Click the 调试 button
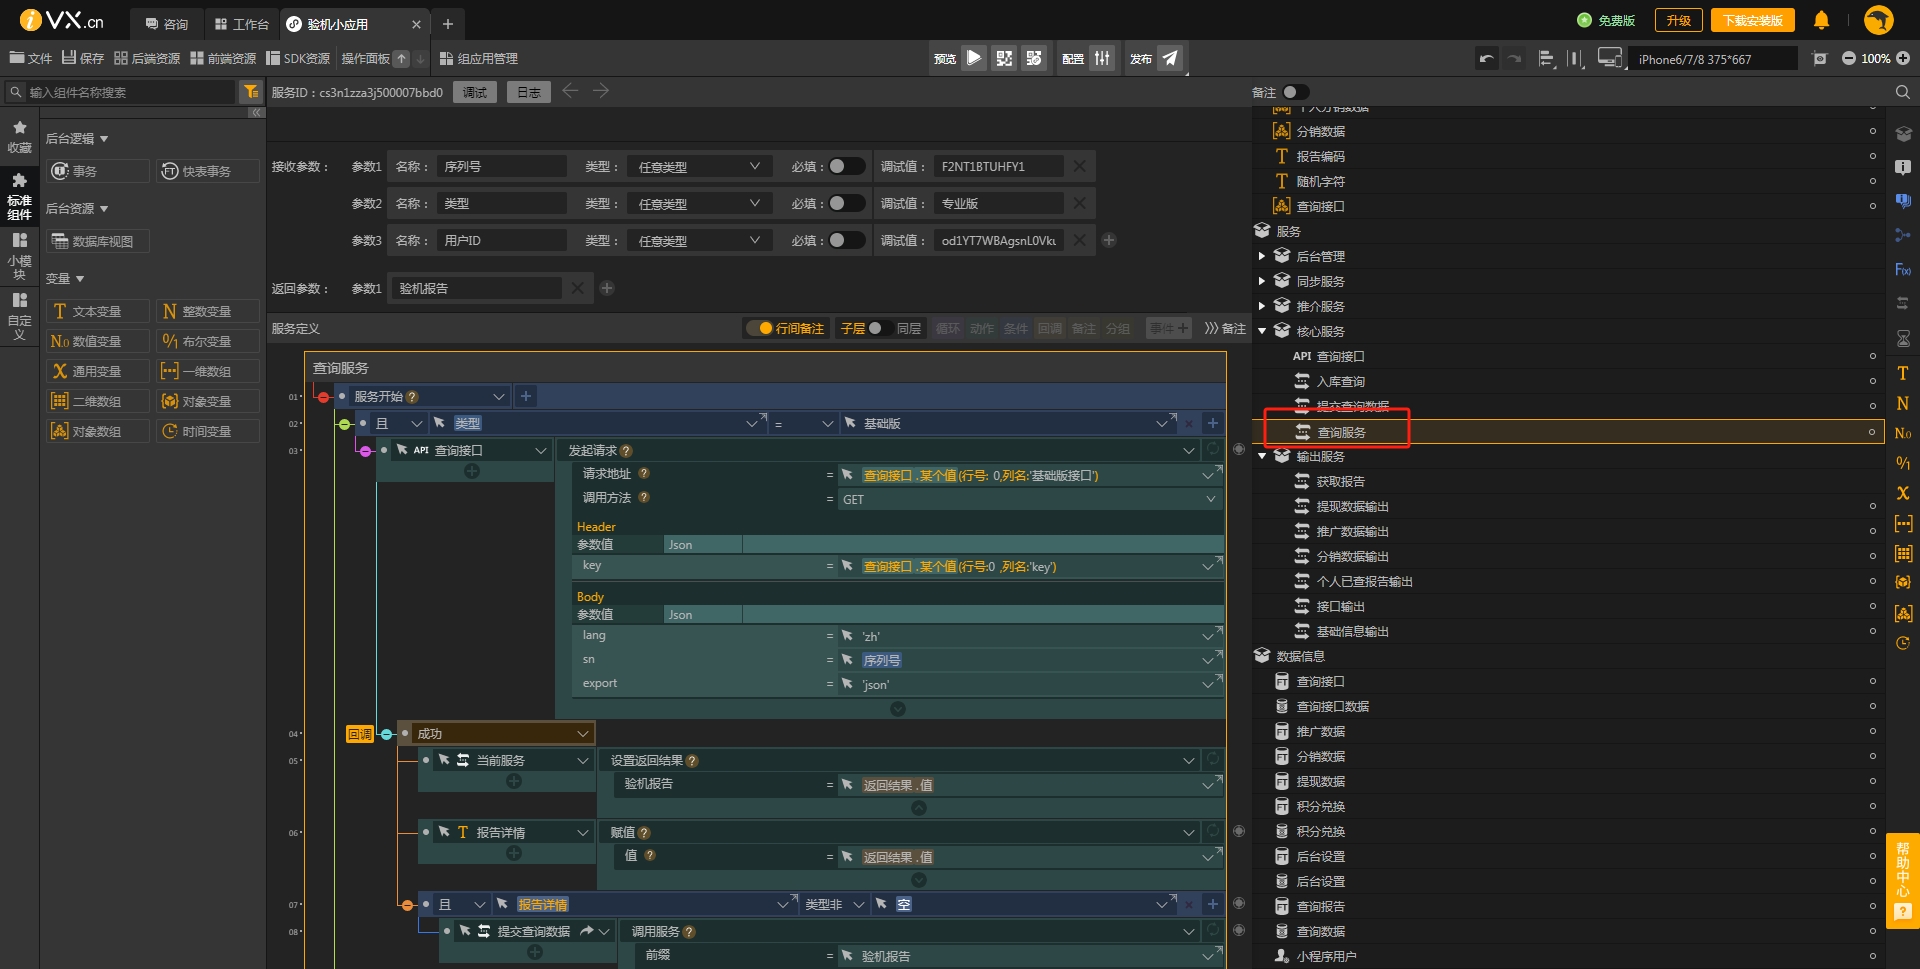1920x969 pixels. 475,92
